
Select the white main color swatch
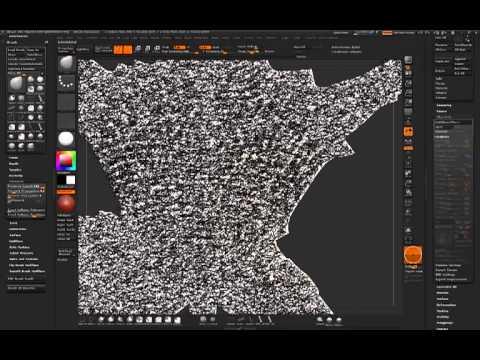pyautogui.click(x=71, y=180)
